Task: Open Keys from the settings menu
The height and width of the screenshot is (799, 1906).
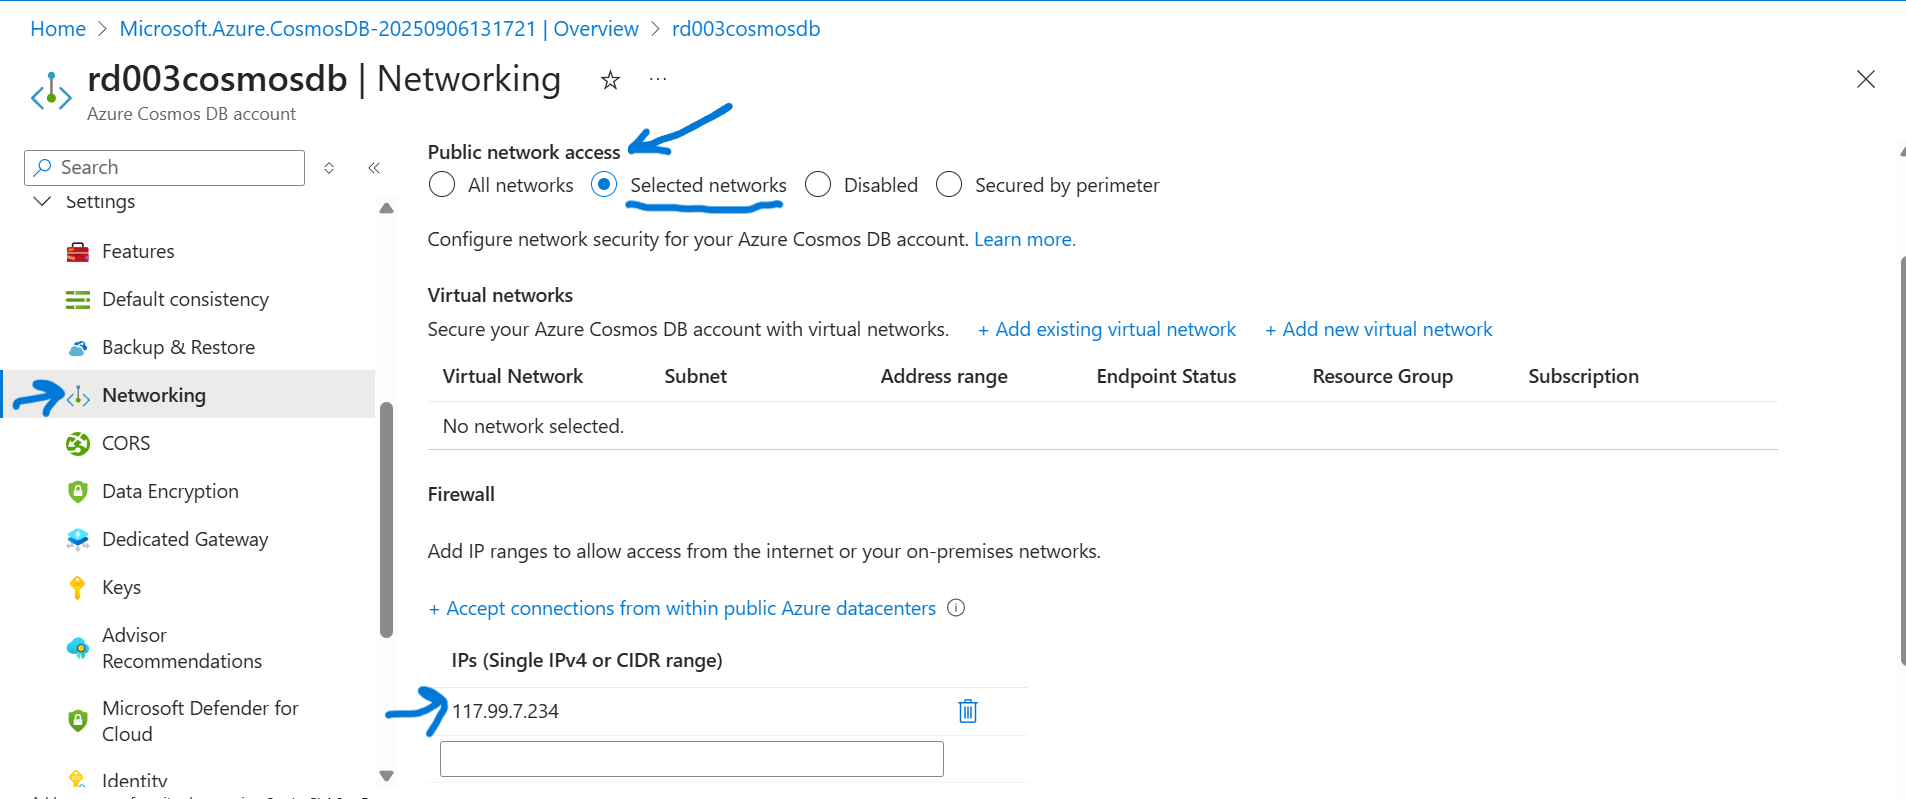Action: click(121, 587)
